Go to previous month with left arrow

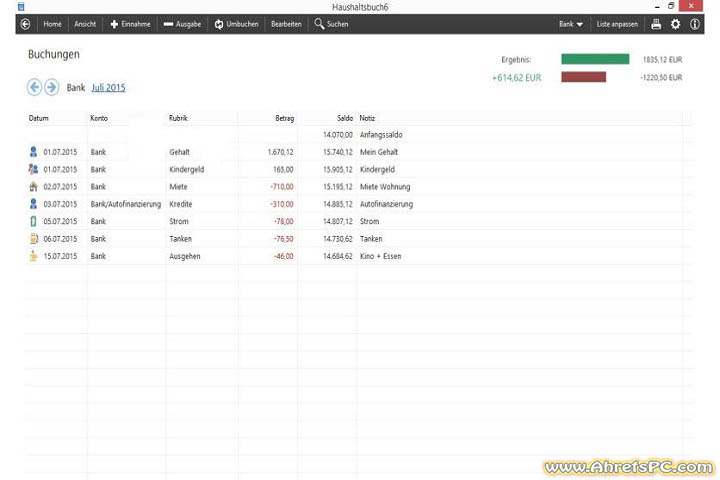[x=35, y=88]
